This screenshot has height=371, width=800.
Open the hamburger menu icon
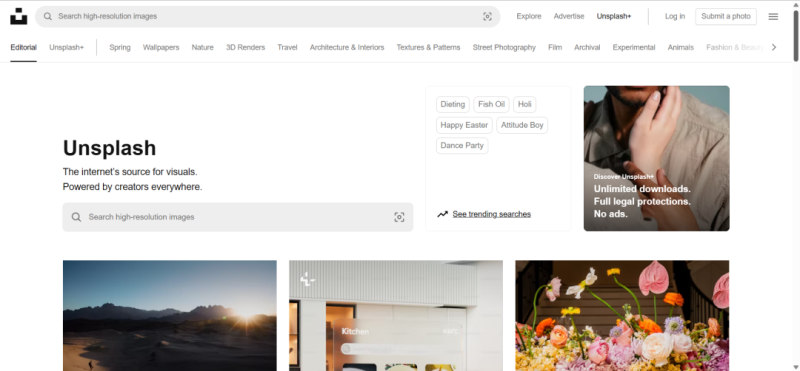click(x=773, y=16)
